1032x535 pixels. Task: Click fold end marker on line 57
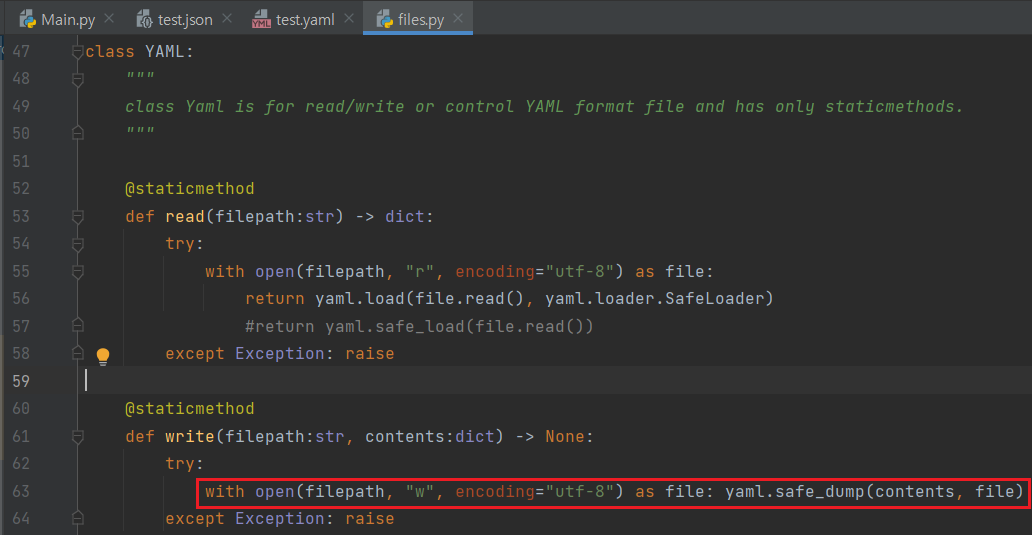click(x=78, y=326)
